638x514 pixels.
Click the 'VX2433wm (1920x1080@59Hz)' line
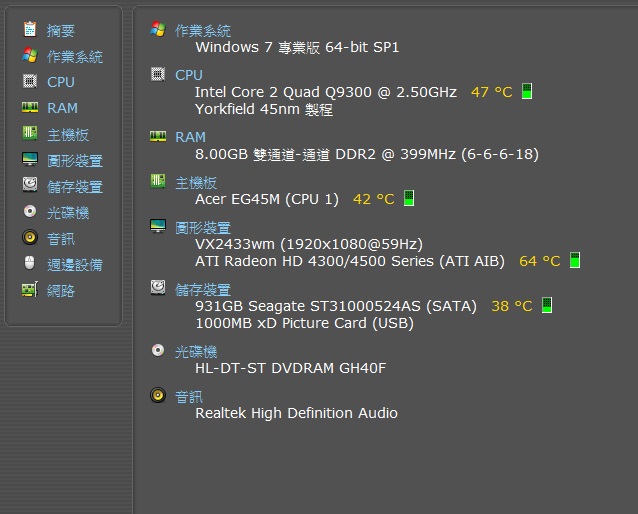coord(309,244)
